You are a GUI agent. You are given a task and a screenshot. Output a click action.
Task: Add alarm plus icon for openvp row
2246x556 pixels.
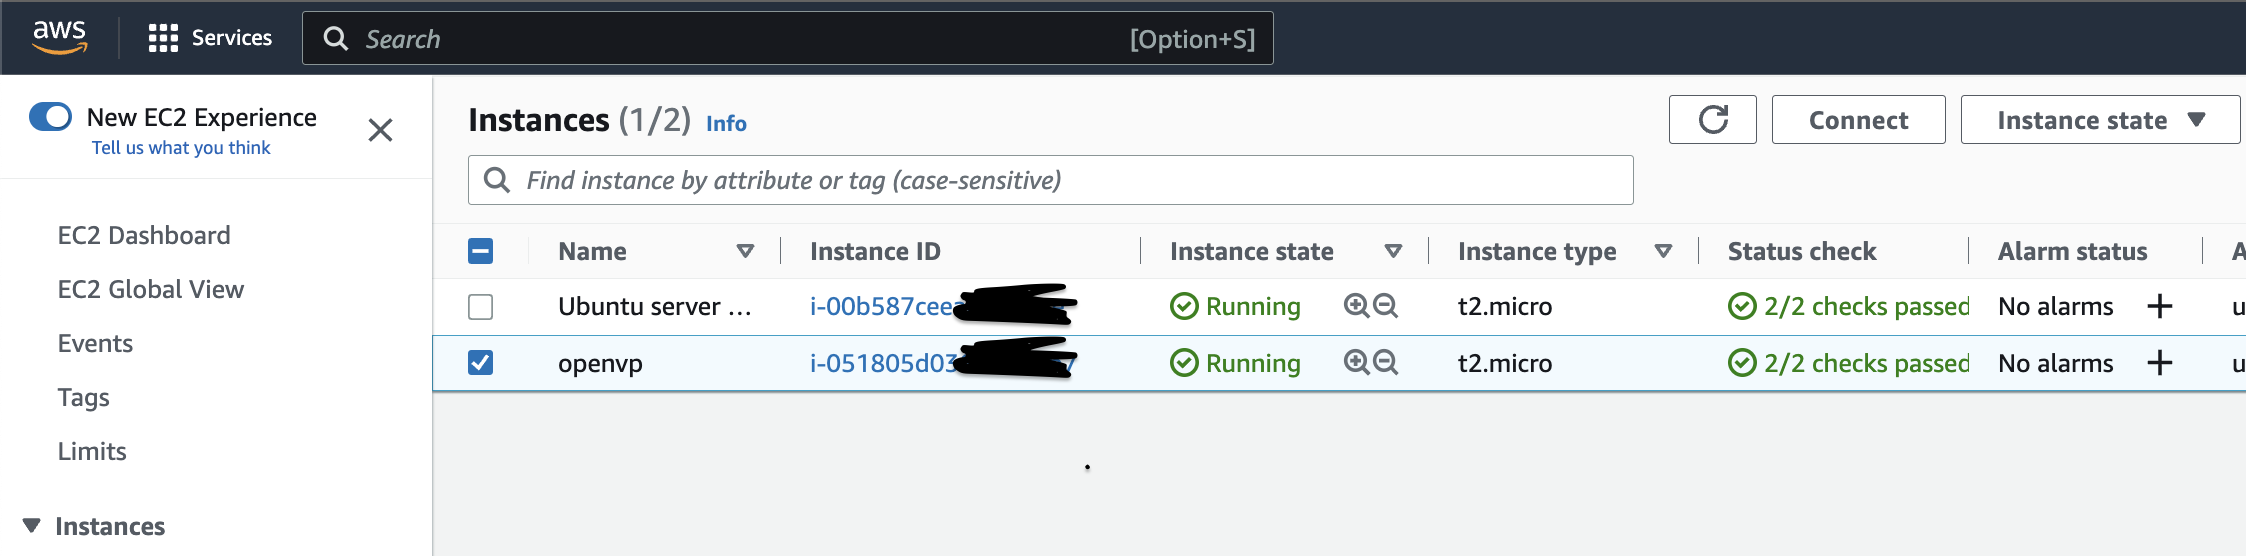tap(2160, 363)
